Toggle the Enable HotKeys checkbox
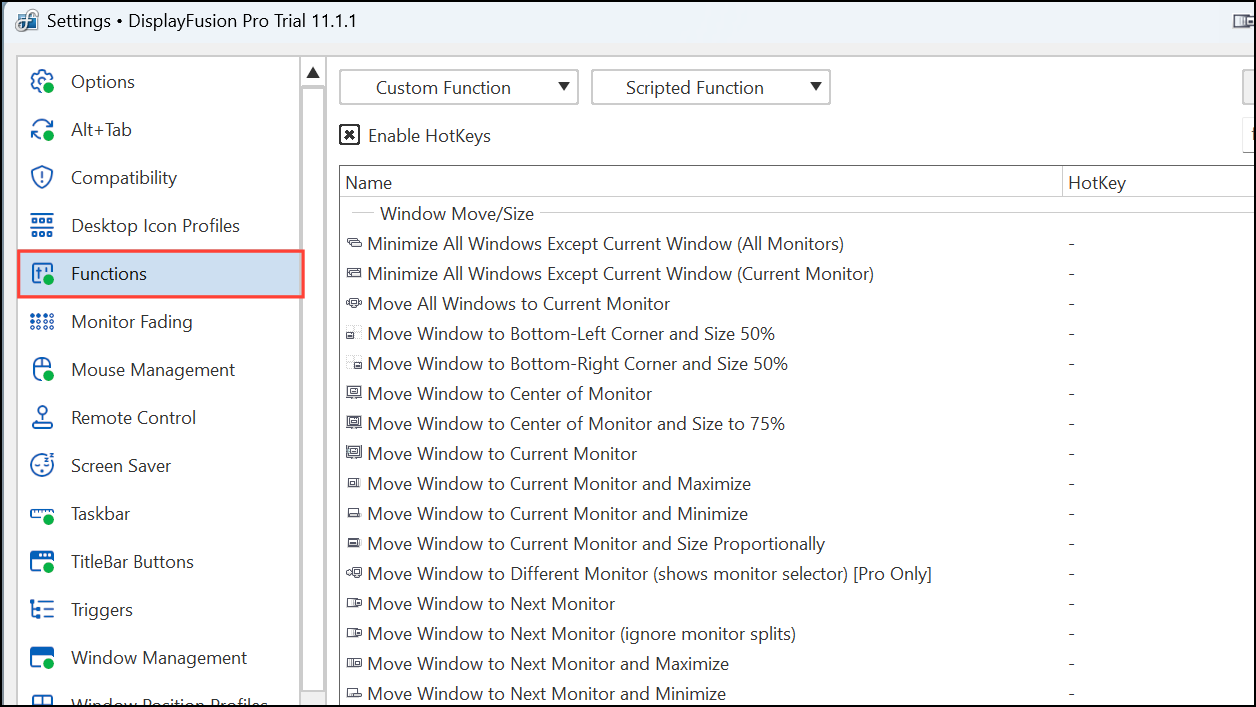Screen dimensions: 1256x707 click(x=349, y=135)
